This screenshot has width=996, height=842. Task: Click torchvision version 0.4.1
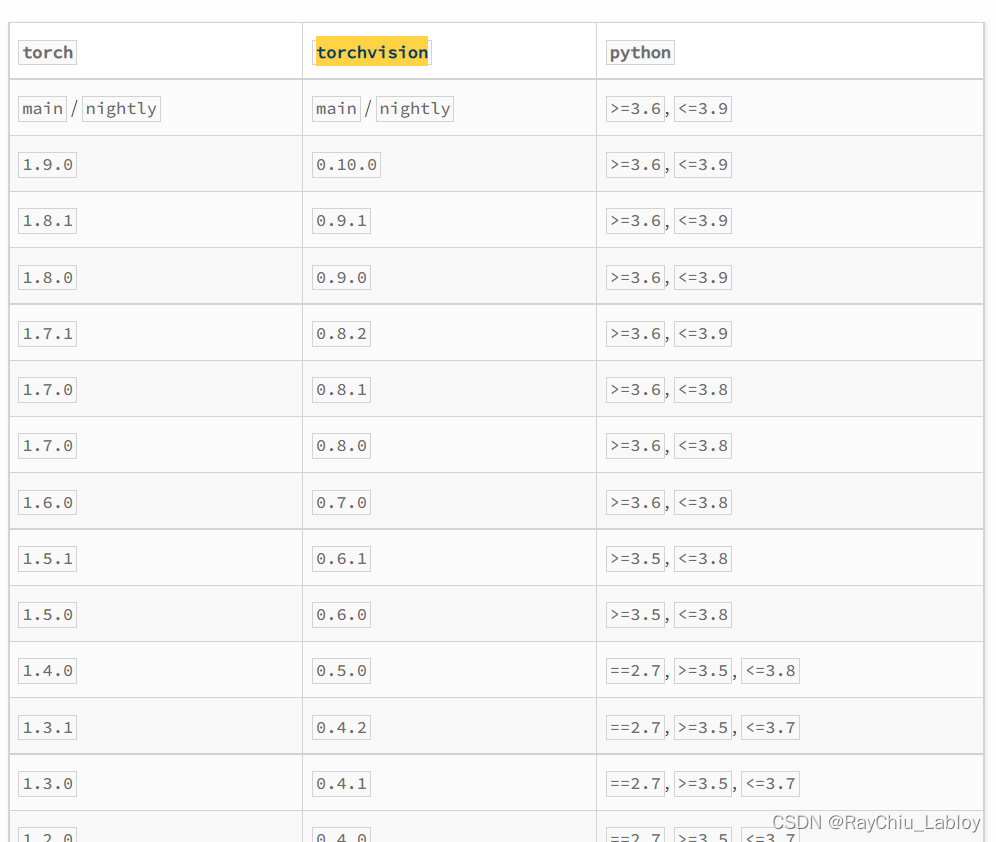(341, 784)
